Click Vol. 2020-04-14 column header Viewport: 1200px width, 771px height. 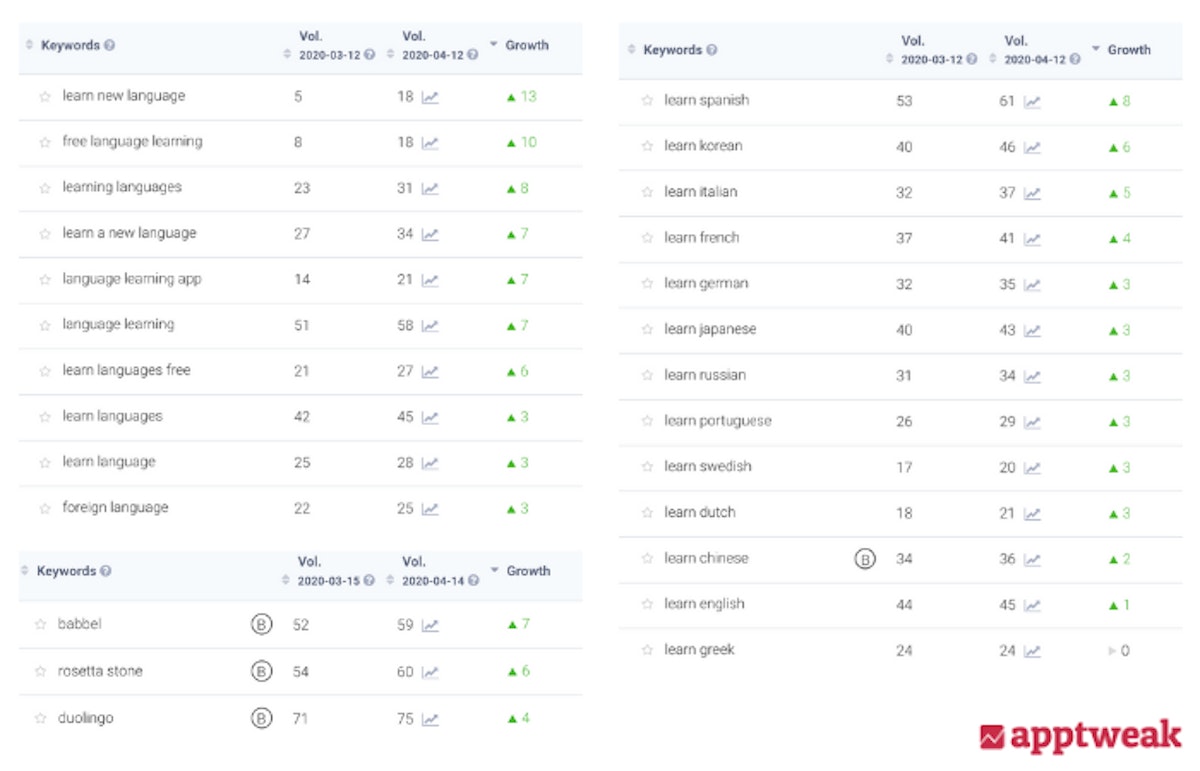(x=432, y=571)
